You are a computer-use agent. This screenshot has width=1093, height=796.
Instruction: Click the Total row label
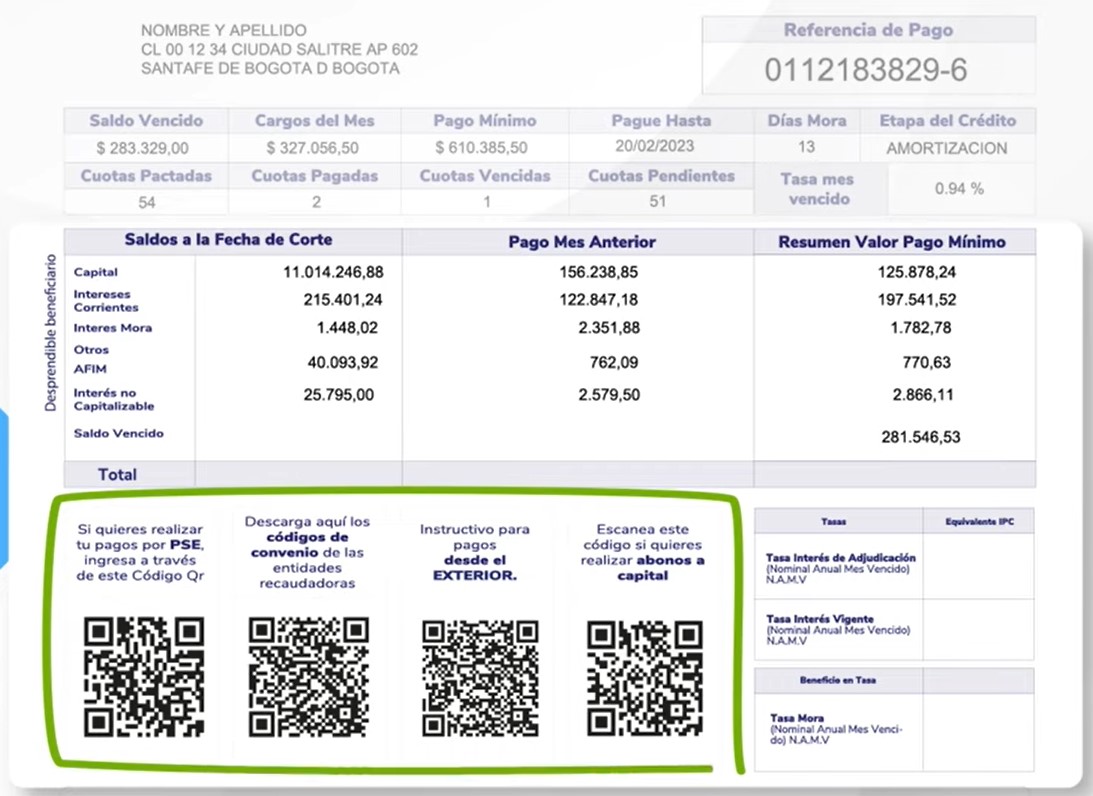(x=117, y=475)
